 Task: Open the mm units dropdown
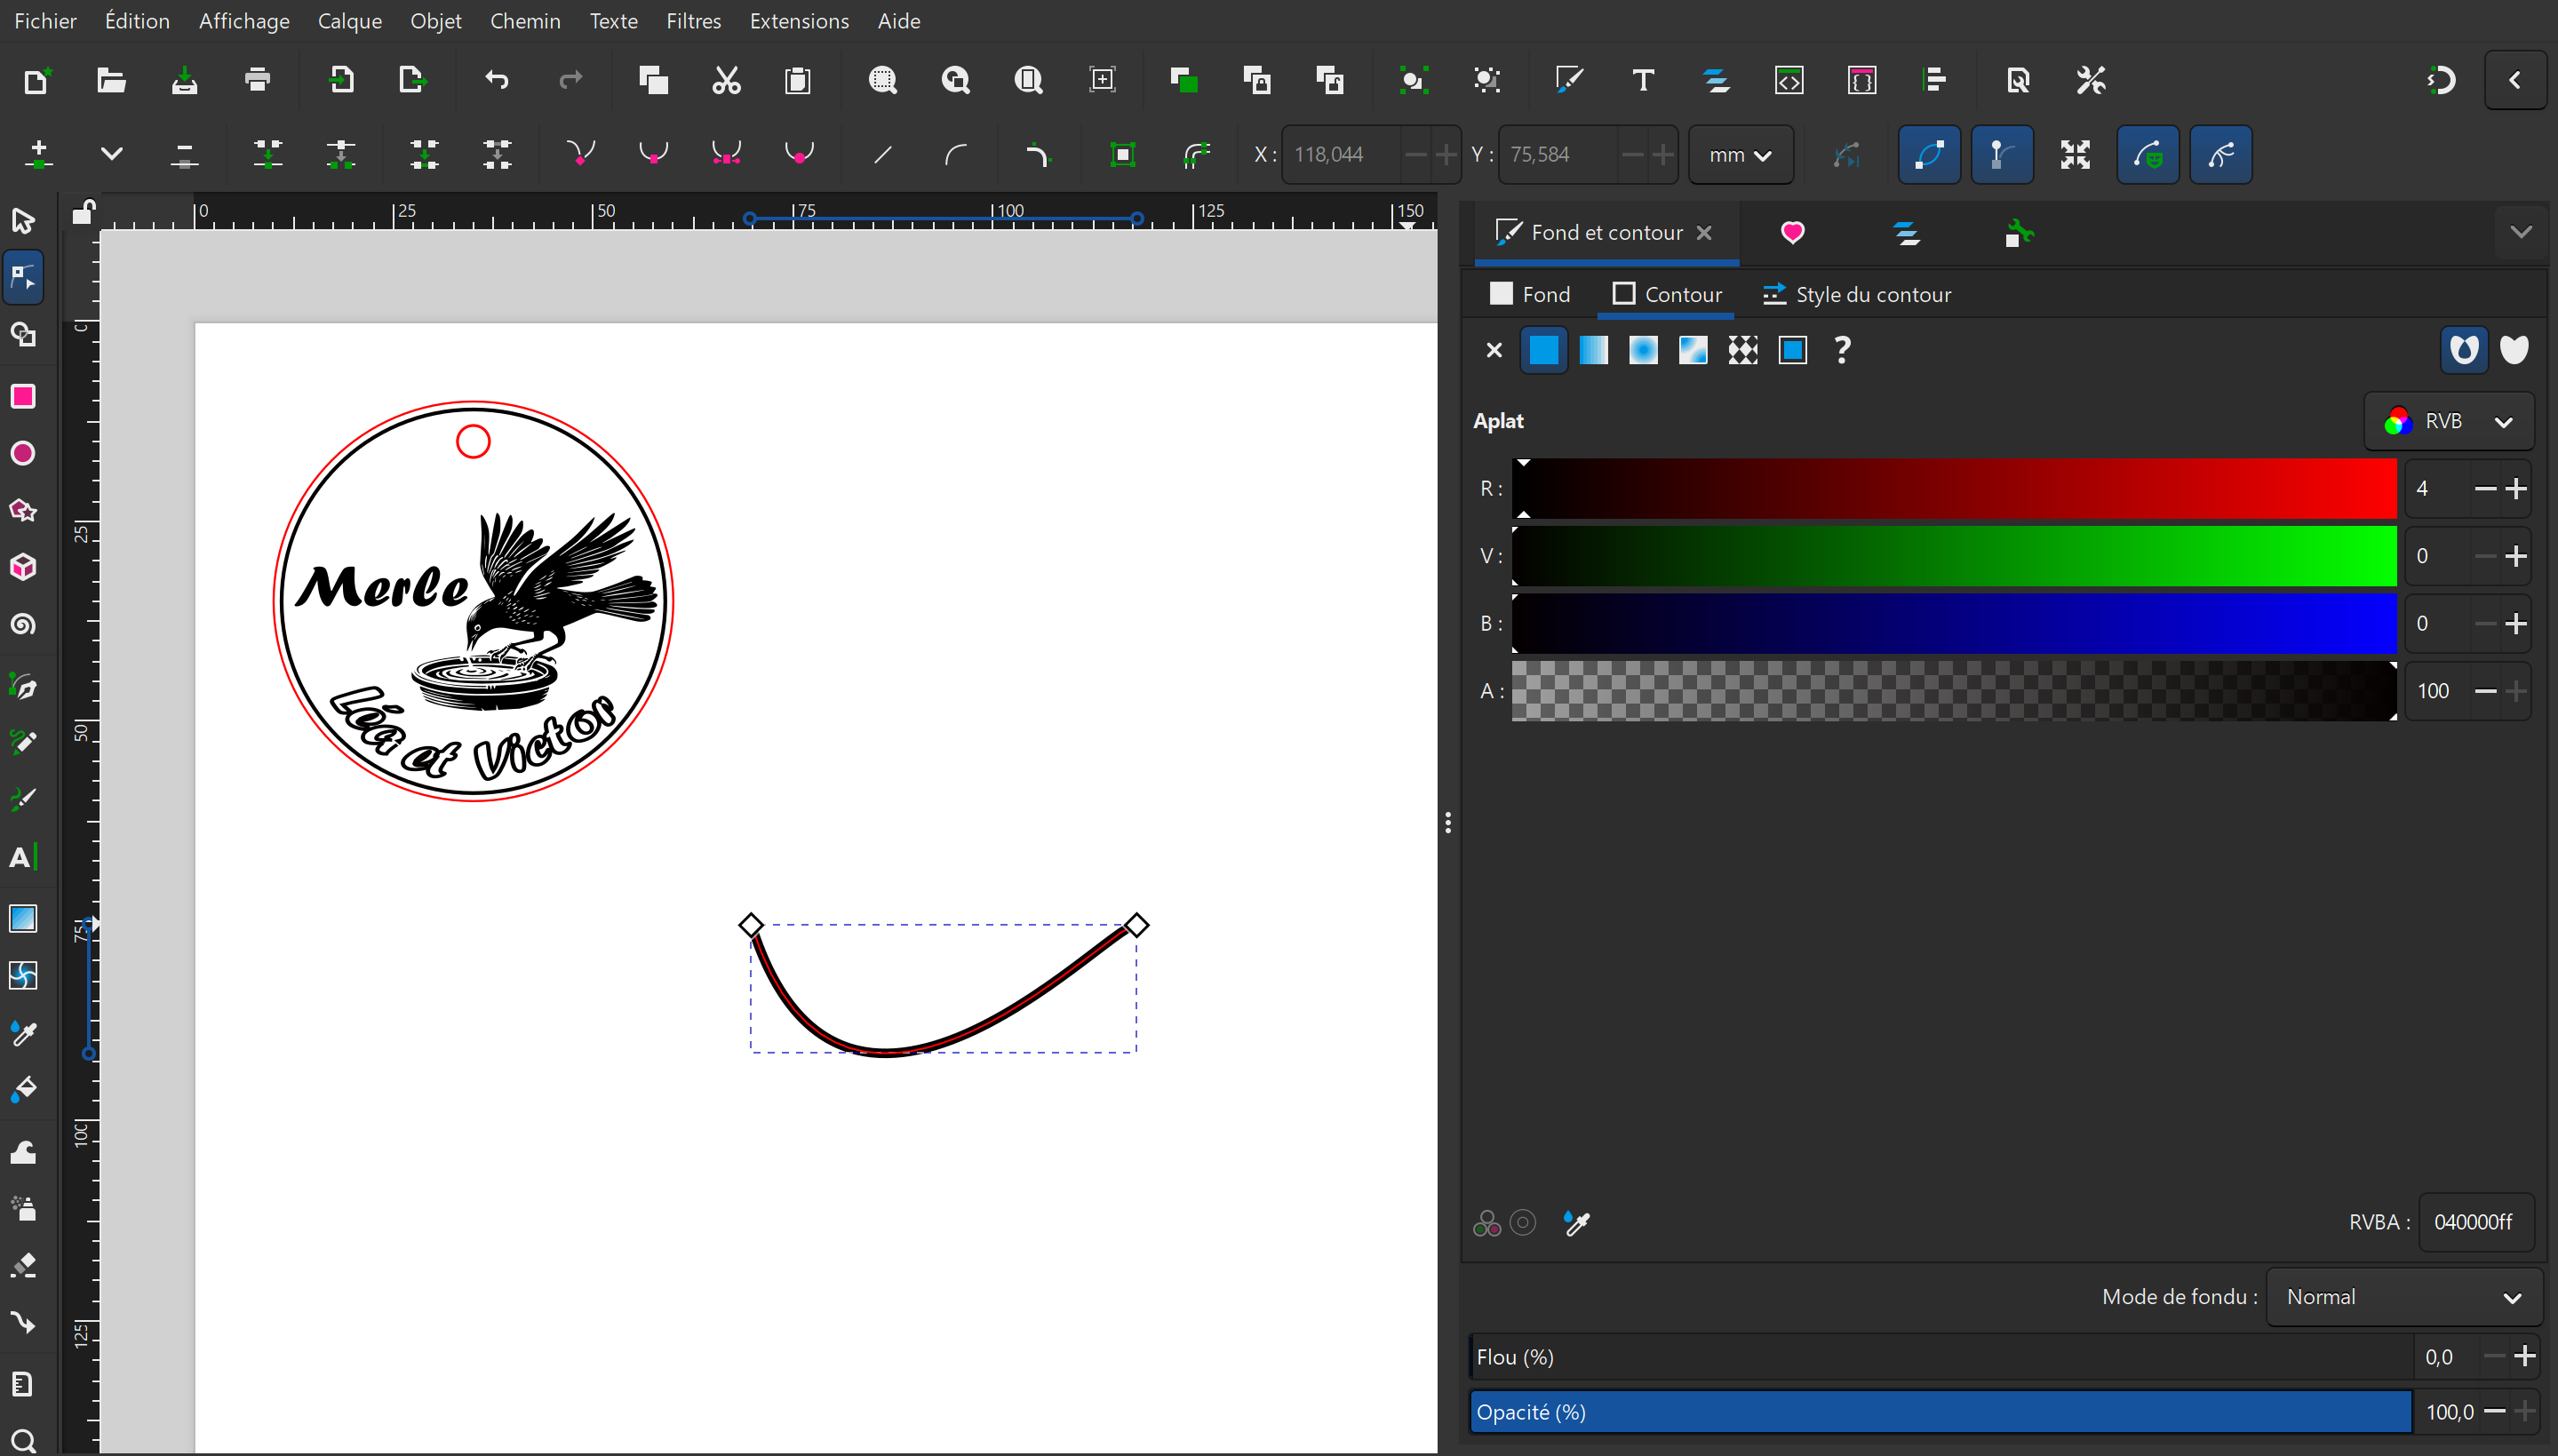(1740, 155)
